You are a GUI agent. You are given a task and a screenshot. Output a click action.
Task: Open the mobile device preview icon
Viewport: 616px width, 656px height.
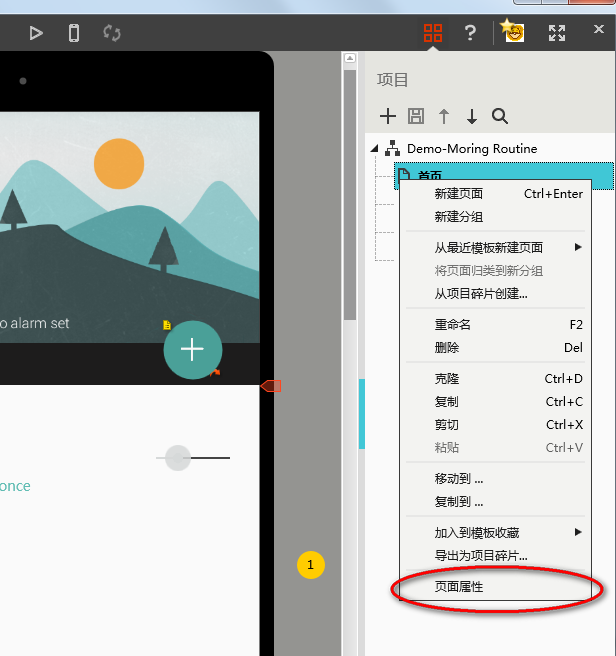[x=74, y=33]
